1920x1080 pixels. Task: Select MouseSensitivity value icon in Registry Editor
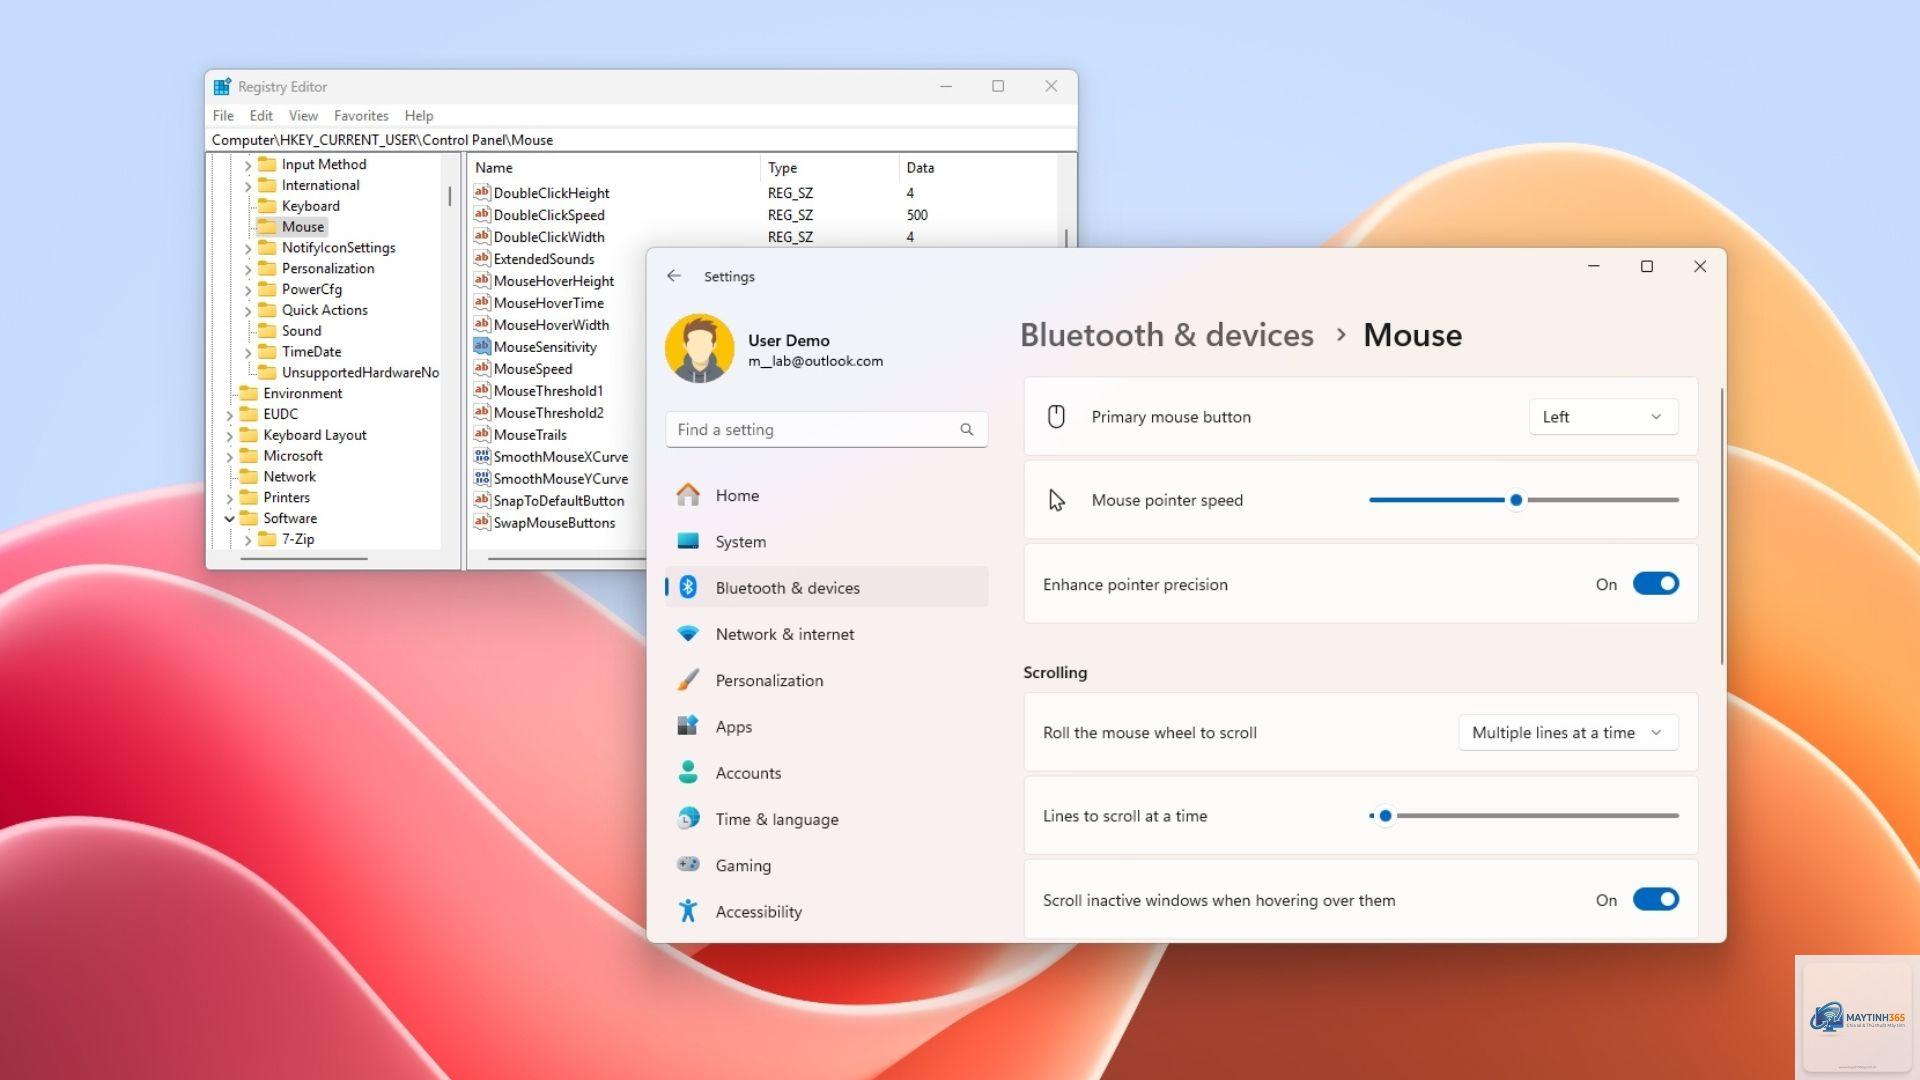click(481, 346)
